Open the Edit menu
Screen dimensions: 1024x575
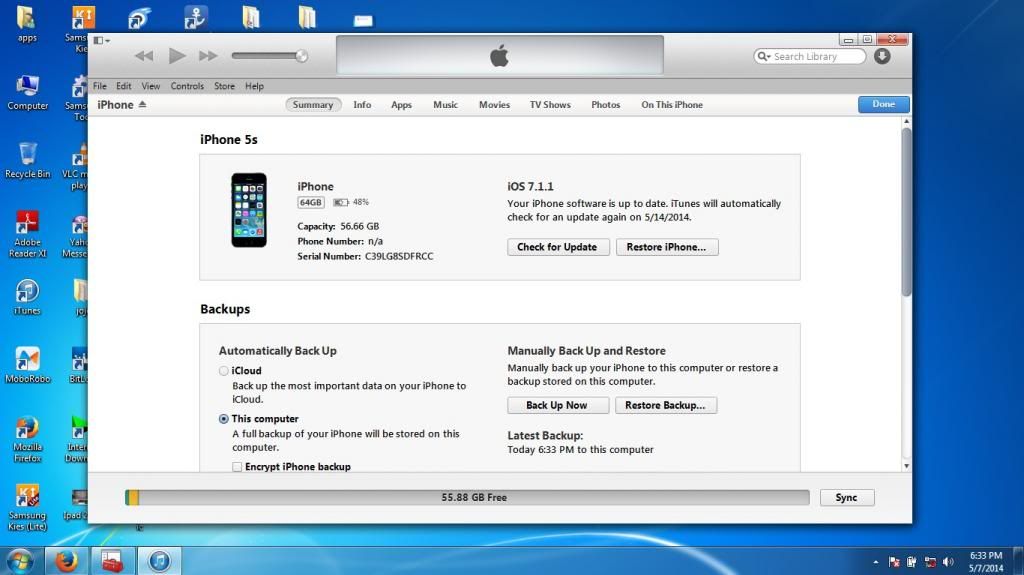coord(123,86)
